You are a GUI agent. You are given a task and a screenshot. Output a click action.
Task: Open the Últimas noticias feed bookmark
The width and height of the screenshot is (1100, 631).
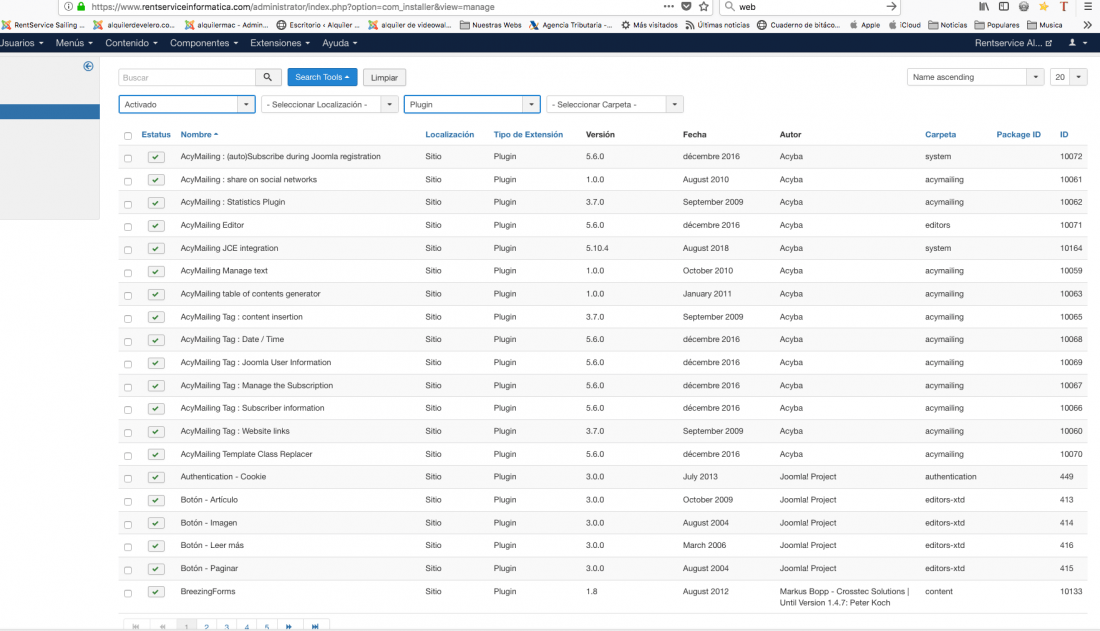pyautogui.click(x=717, y=25)
